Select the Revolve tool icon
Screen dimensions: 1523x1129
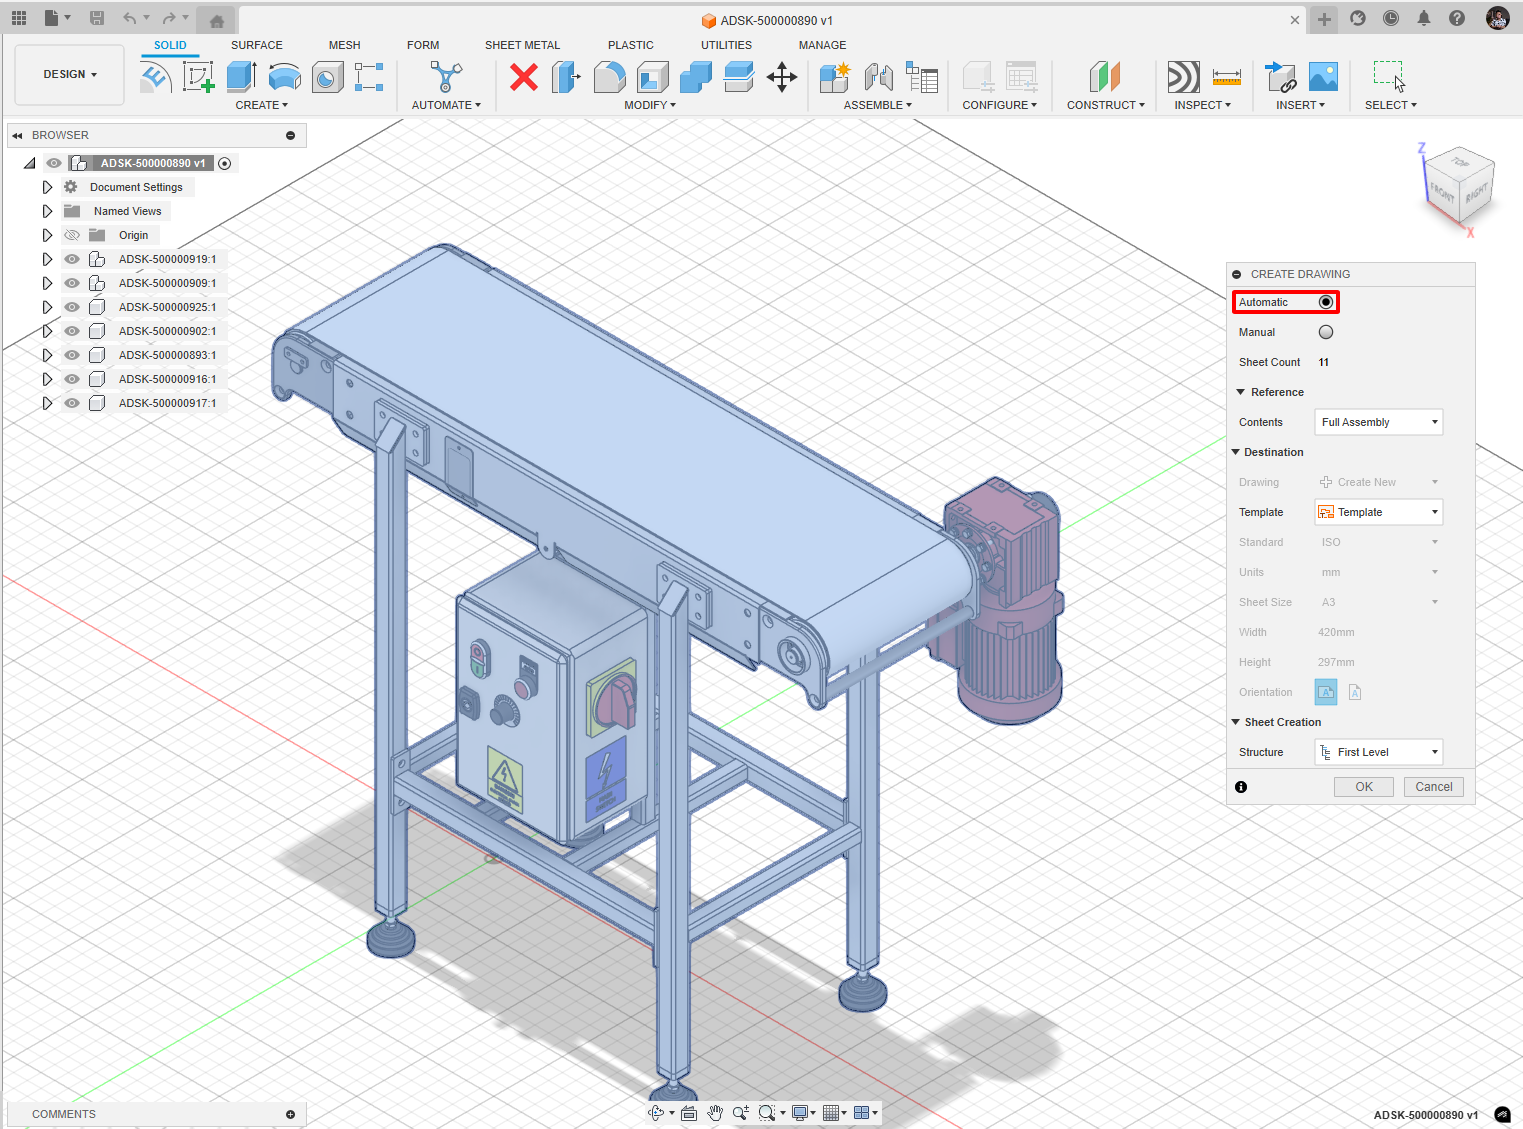[x=285, y=77]
